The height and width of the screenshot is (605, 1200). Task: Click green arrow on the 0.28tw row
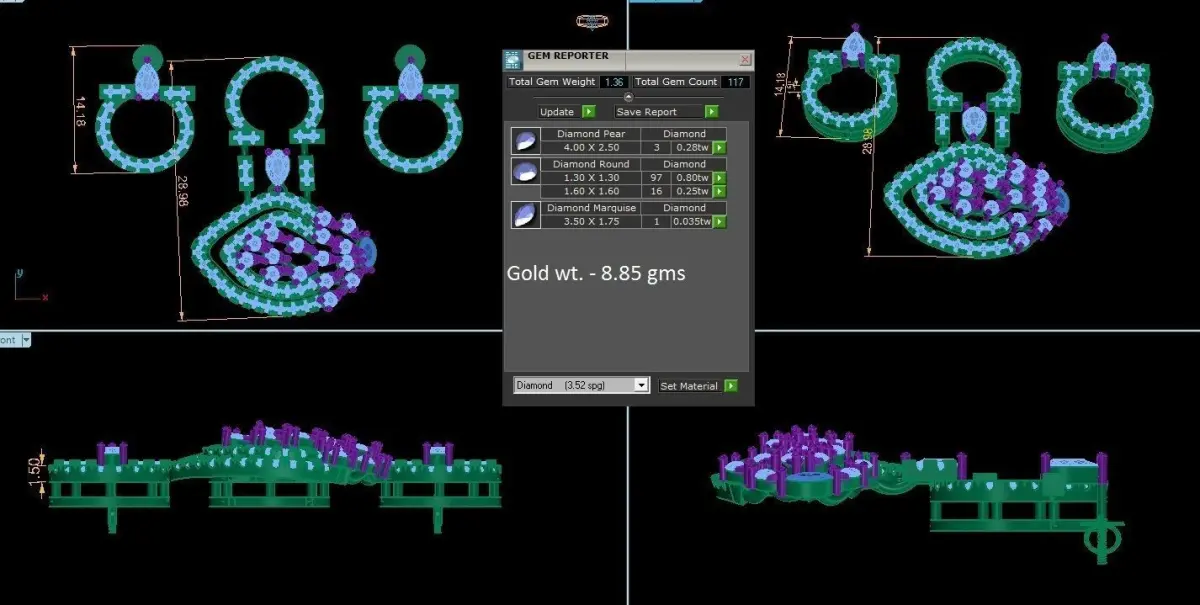pyautogui.click(x=718, y=148)
